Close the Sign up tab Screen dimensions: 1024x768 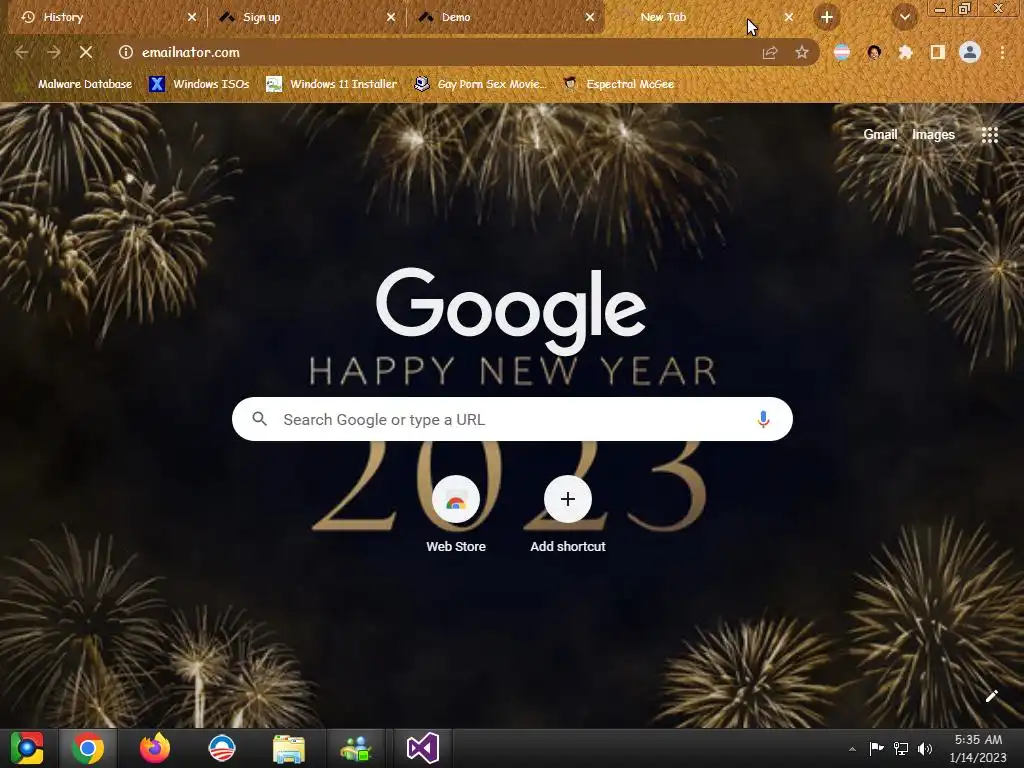tap(391, 17)
